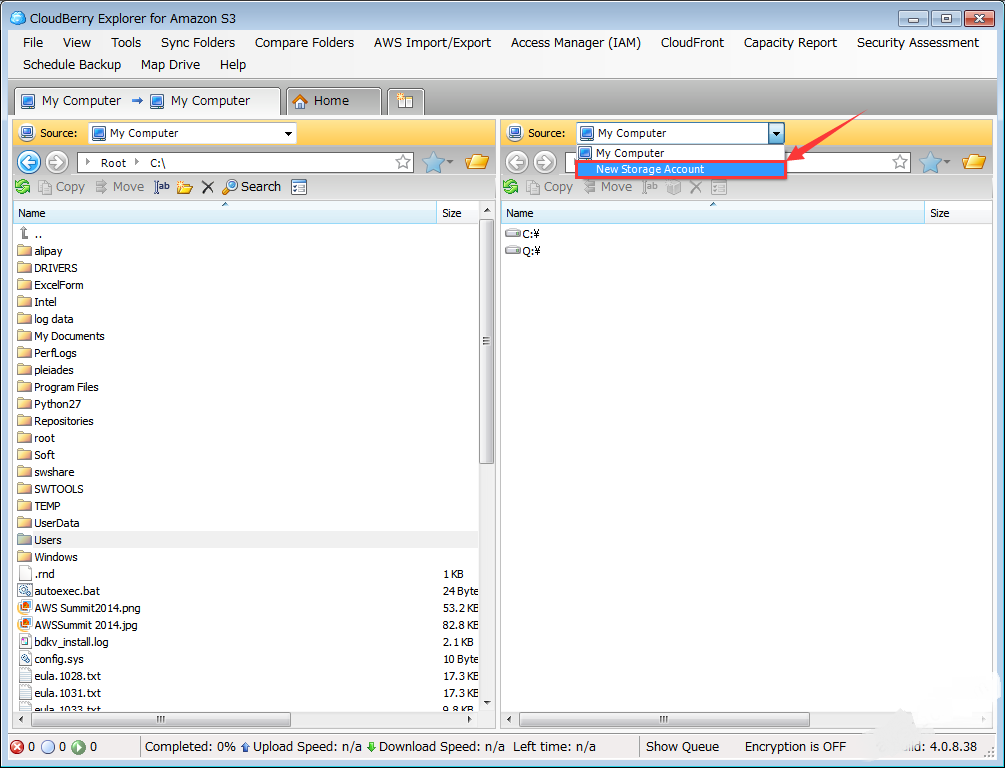Select the Python27 folder
This screenshot has width=1005, height=768.
click(49, 405)
